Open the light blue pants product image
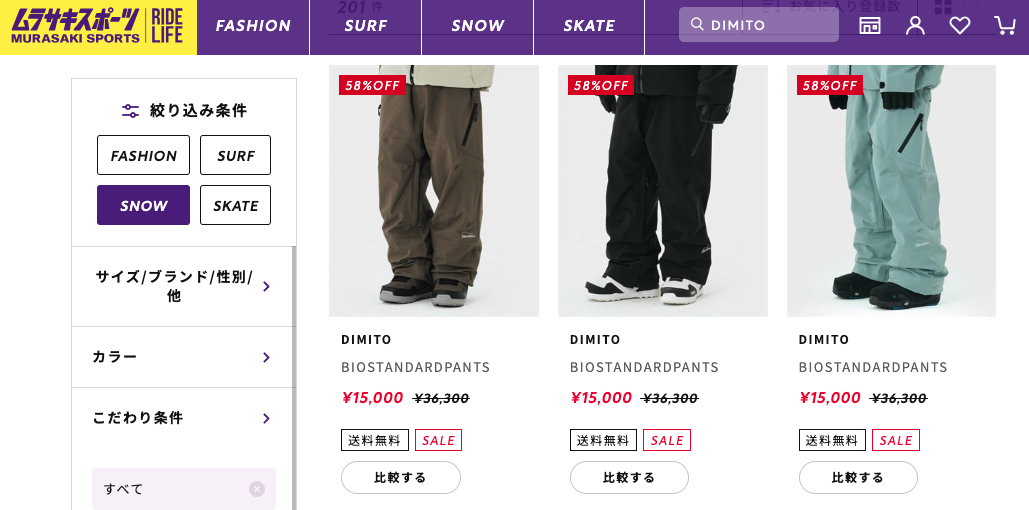This screenshot has height=510, width=1029. pos(891,190)
